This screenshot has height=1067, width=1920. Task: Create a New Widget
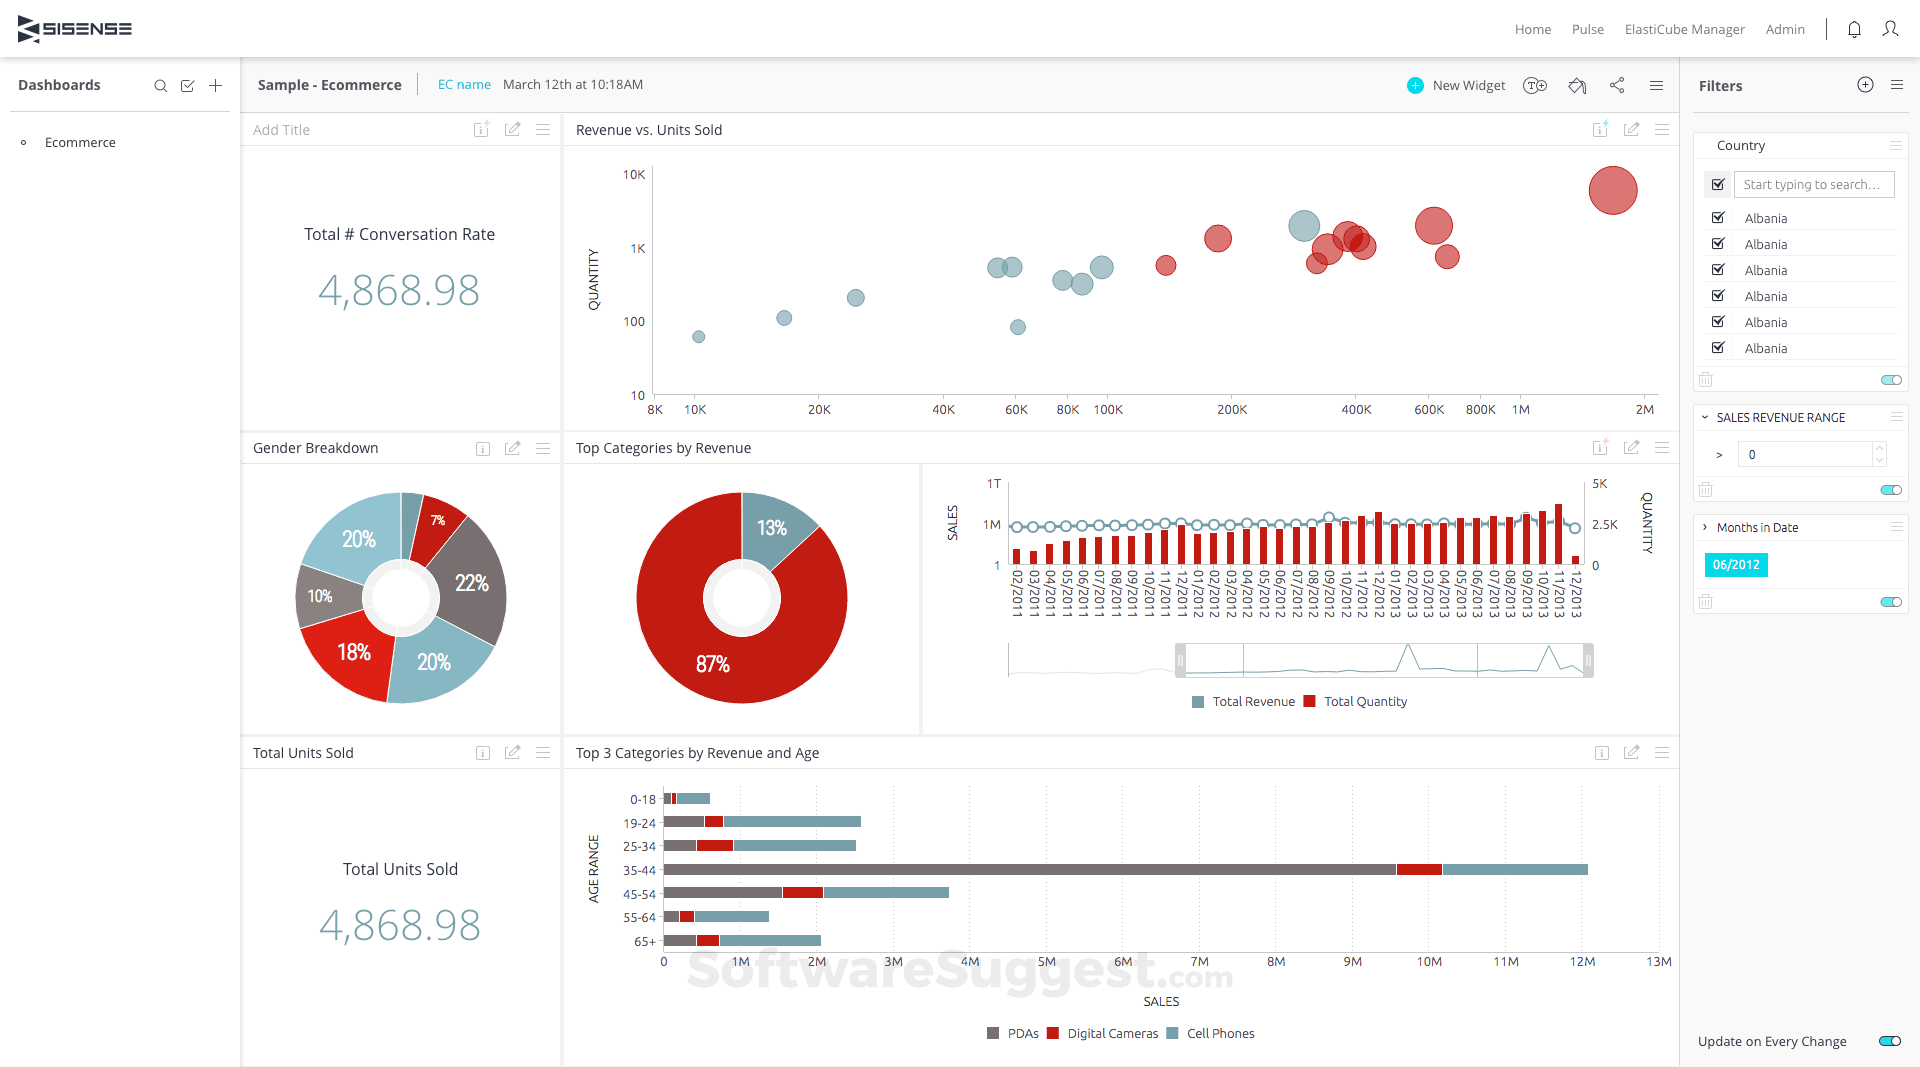(1456, 85)
